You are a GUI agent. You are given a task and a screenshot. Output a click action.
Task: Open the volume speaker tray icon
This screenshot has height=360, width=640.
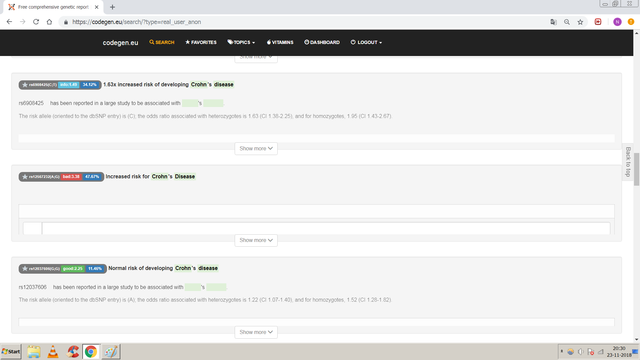pos(580,352)
